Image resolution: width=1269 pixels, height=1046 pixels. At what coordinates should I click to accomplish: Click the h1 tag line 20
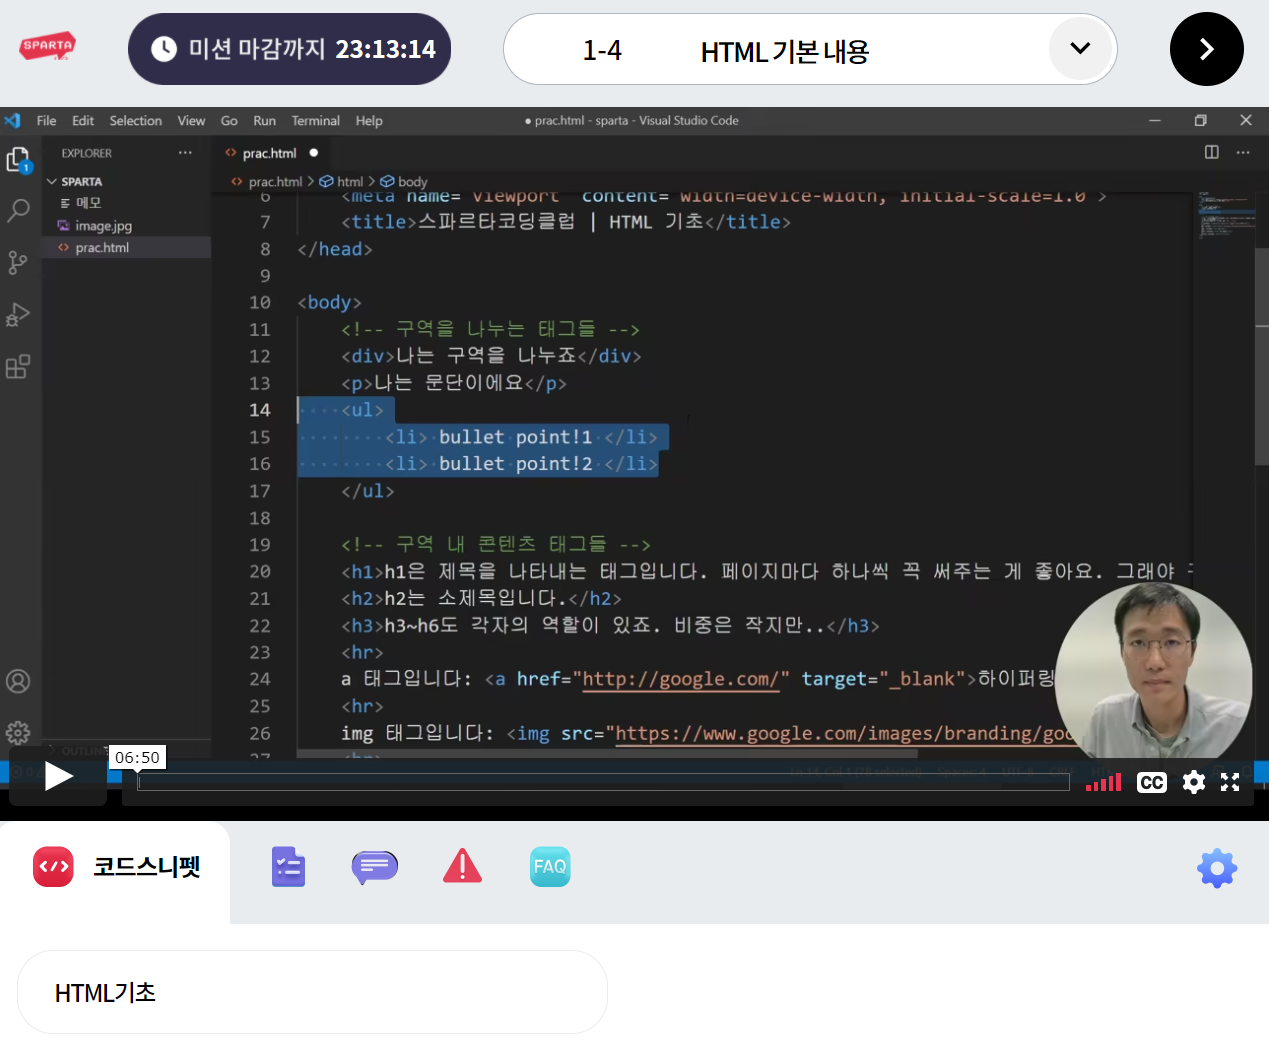[362, 572]
